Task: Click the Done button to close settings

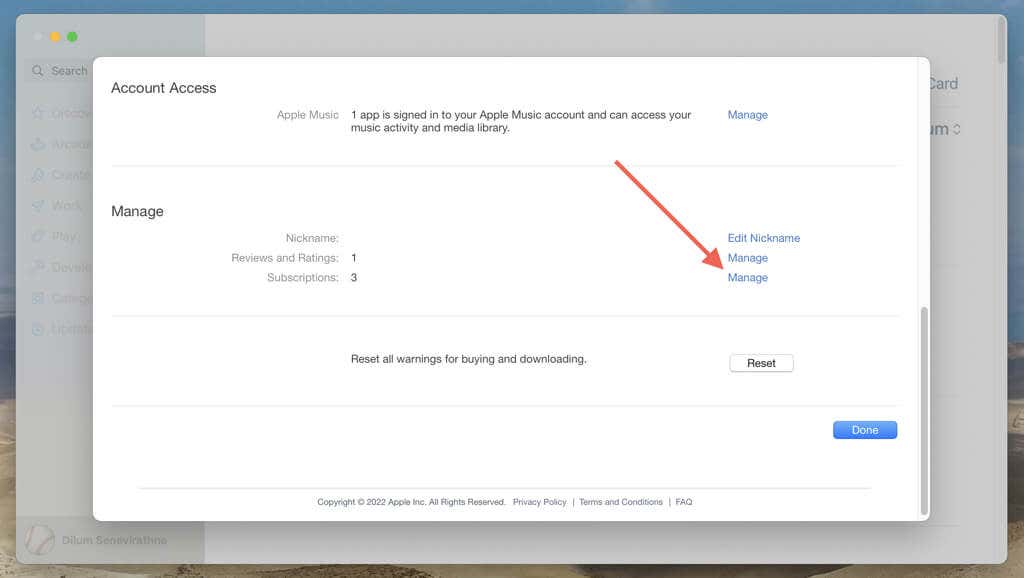Action: tap(864, 429)
